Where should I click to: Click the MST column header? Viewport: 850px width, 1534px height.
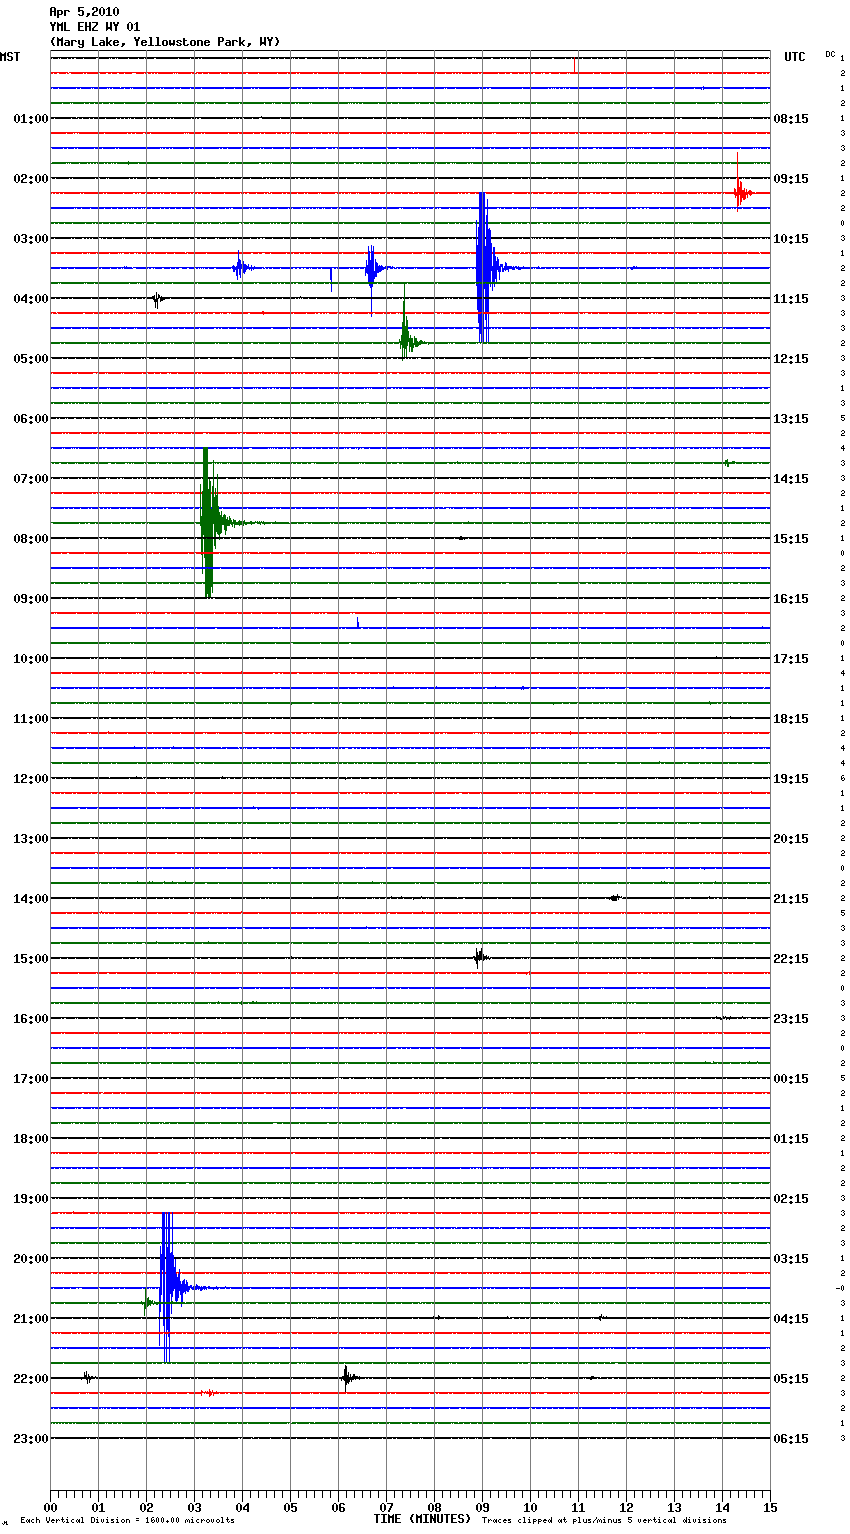[x=10, y=57]
